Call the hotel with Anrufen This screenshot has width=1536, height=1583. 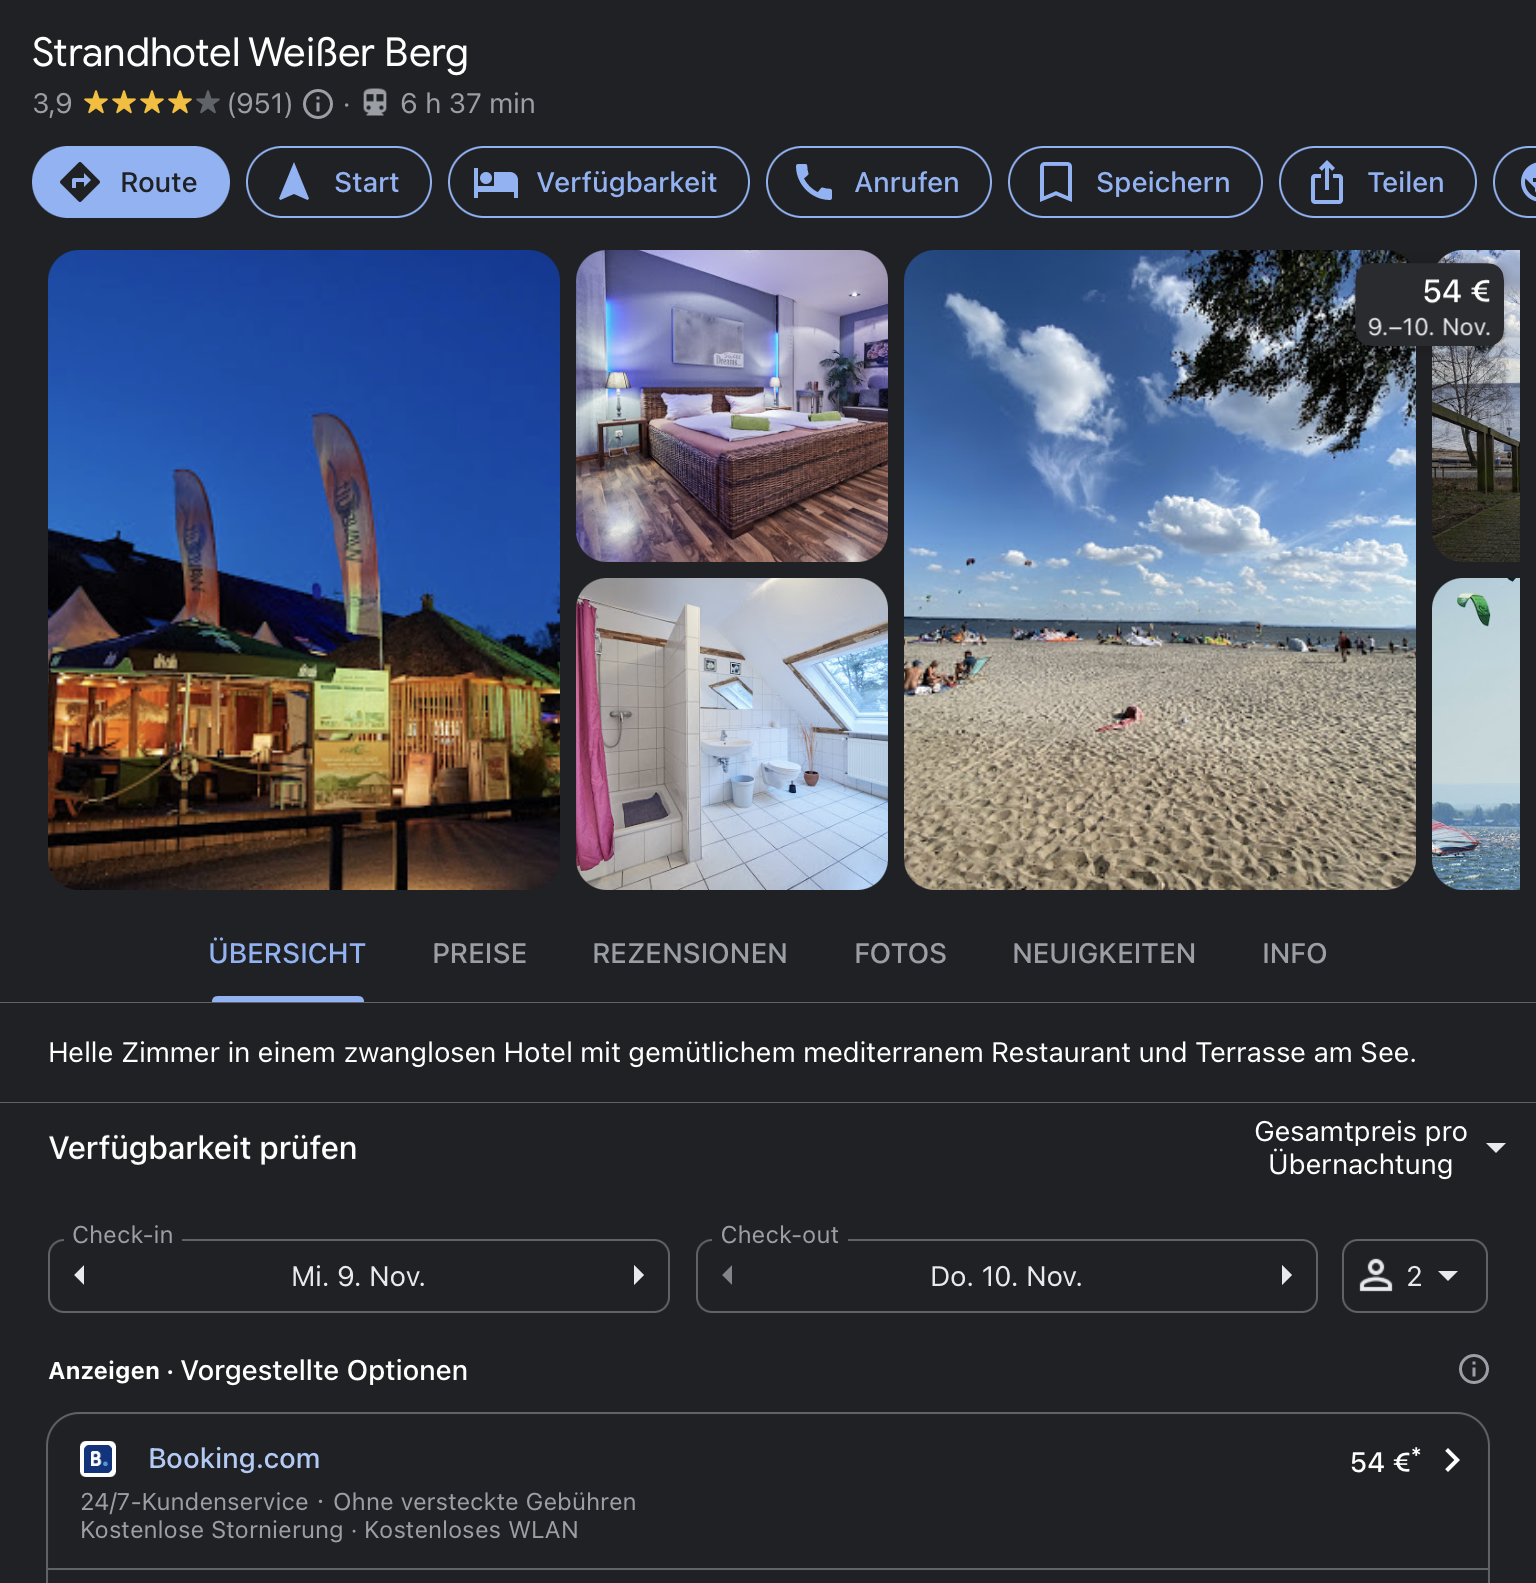click(878, 182)
